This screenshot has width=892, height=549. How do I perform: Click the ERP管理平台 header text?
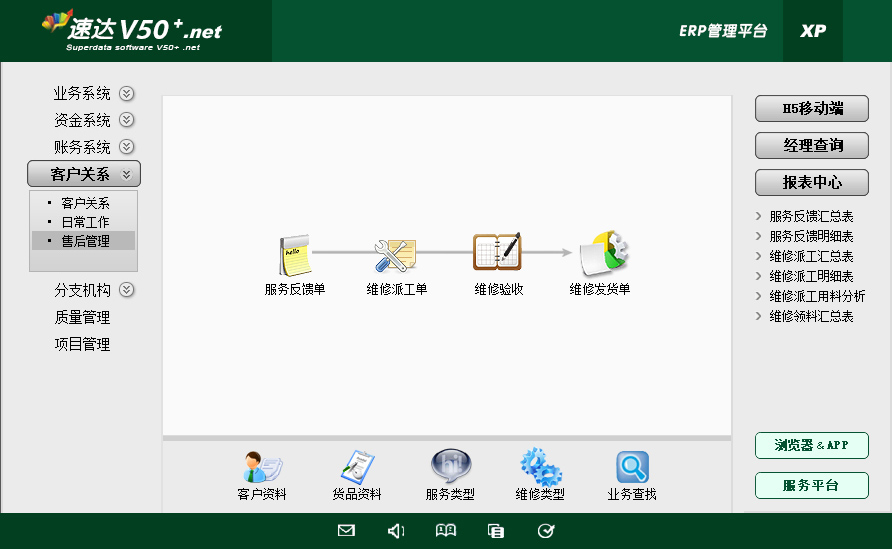[x=723, y=31]
